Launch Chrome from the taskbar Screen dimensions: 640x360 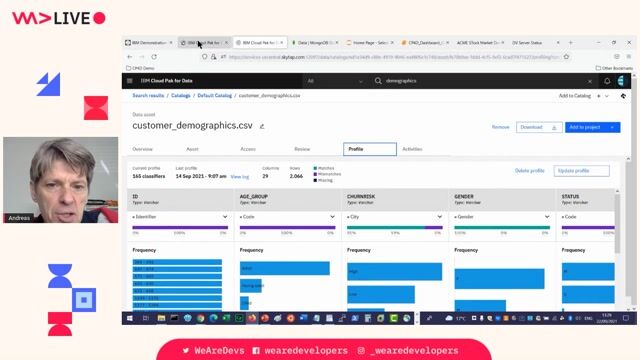click(x=200, y=318)
